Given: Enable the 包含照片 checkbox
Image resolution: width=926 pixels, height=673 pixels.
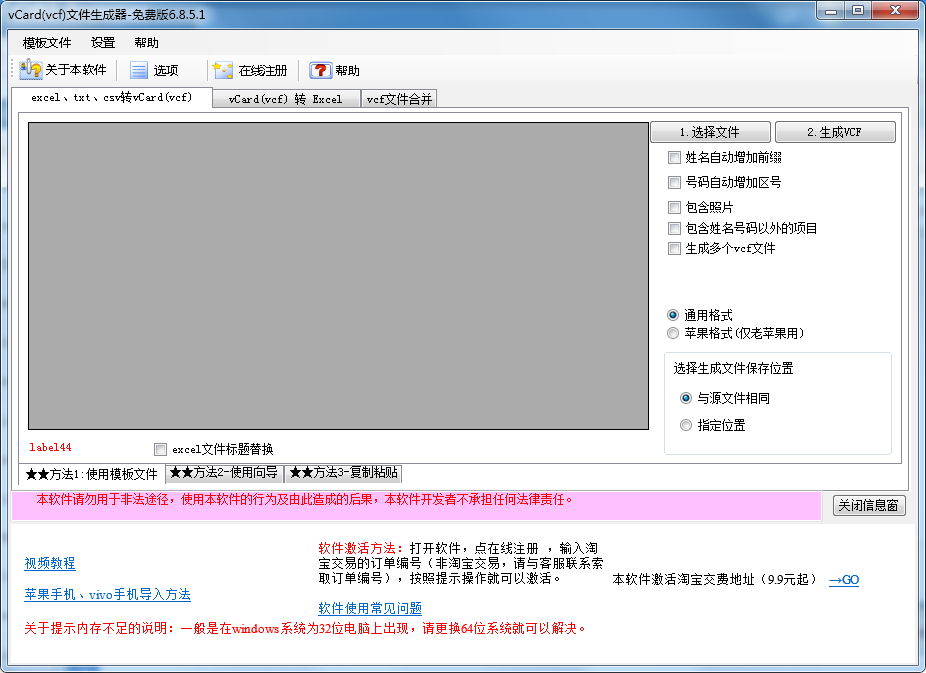Looking at the screenshot, I should tap(676, 208).
